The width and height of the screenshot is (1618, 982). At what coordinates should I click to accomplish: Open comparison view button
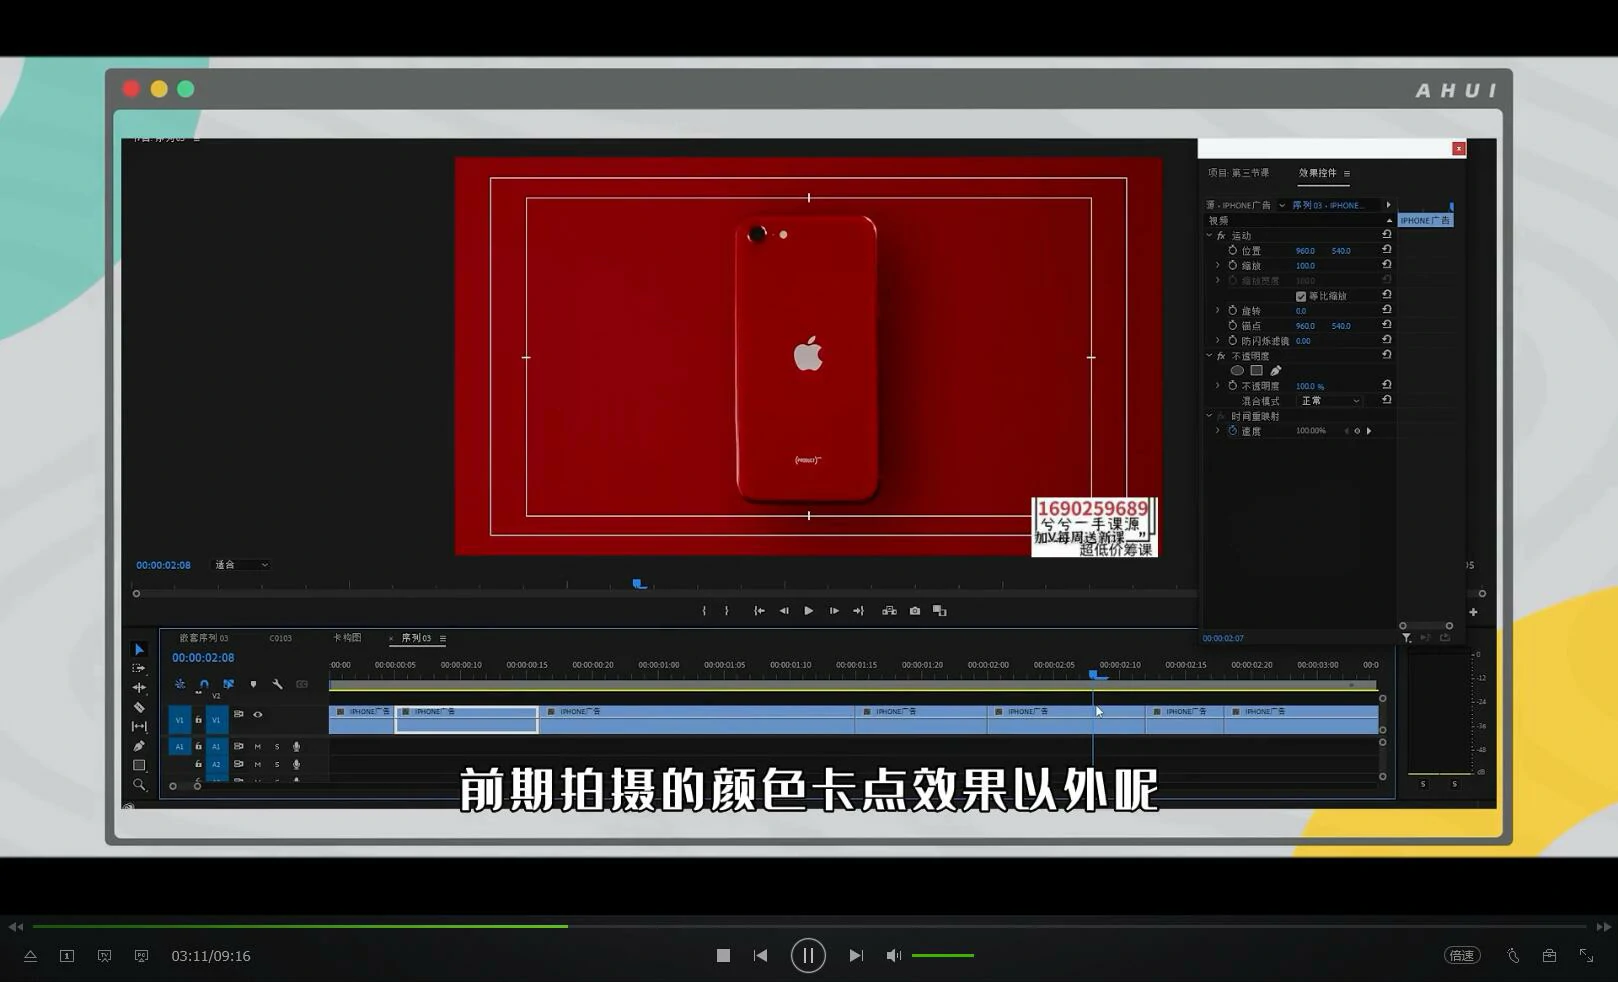[x=940, y=611]
